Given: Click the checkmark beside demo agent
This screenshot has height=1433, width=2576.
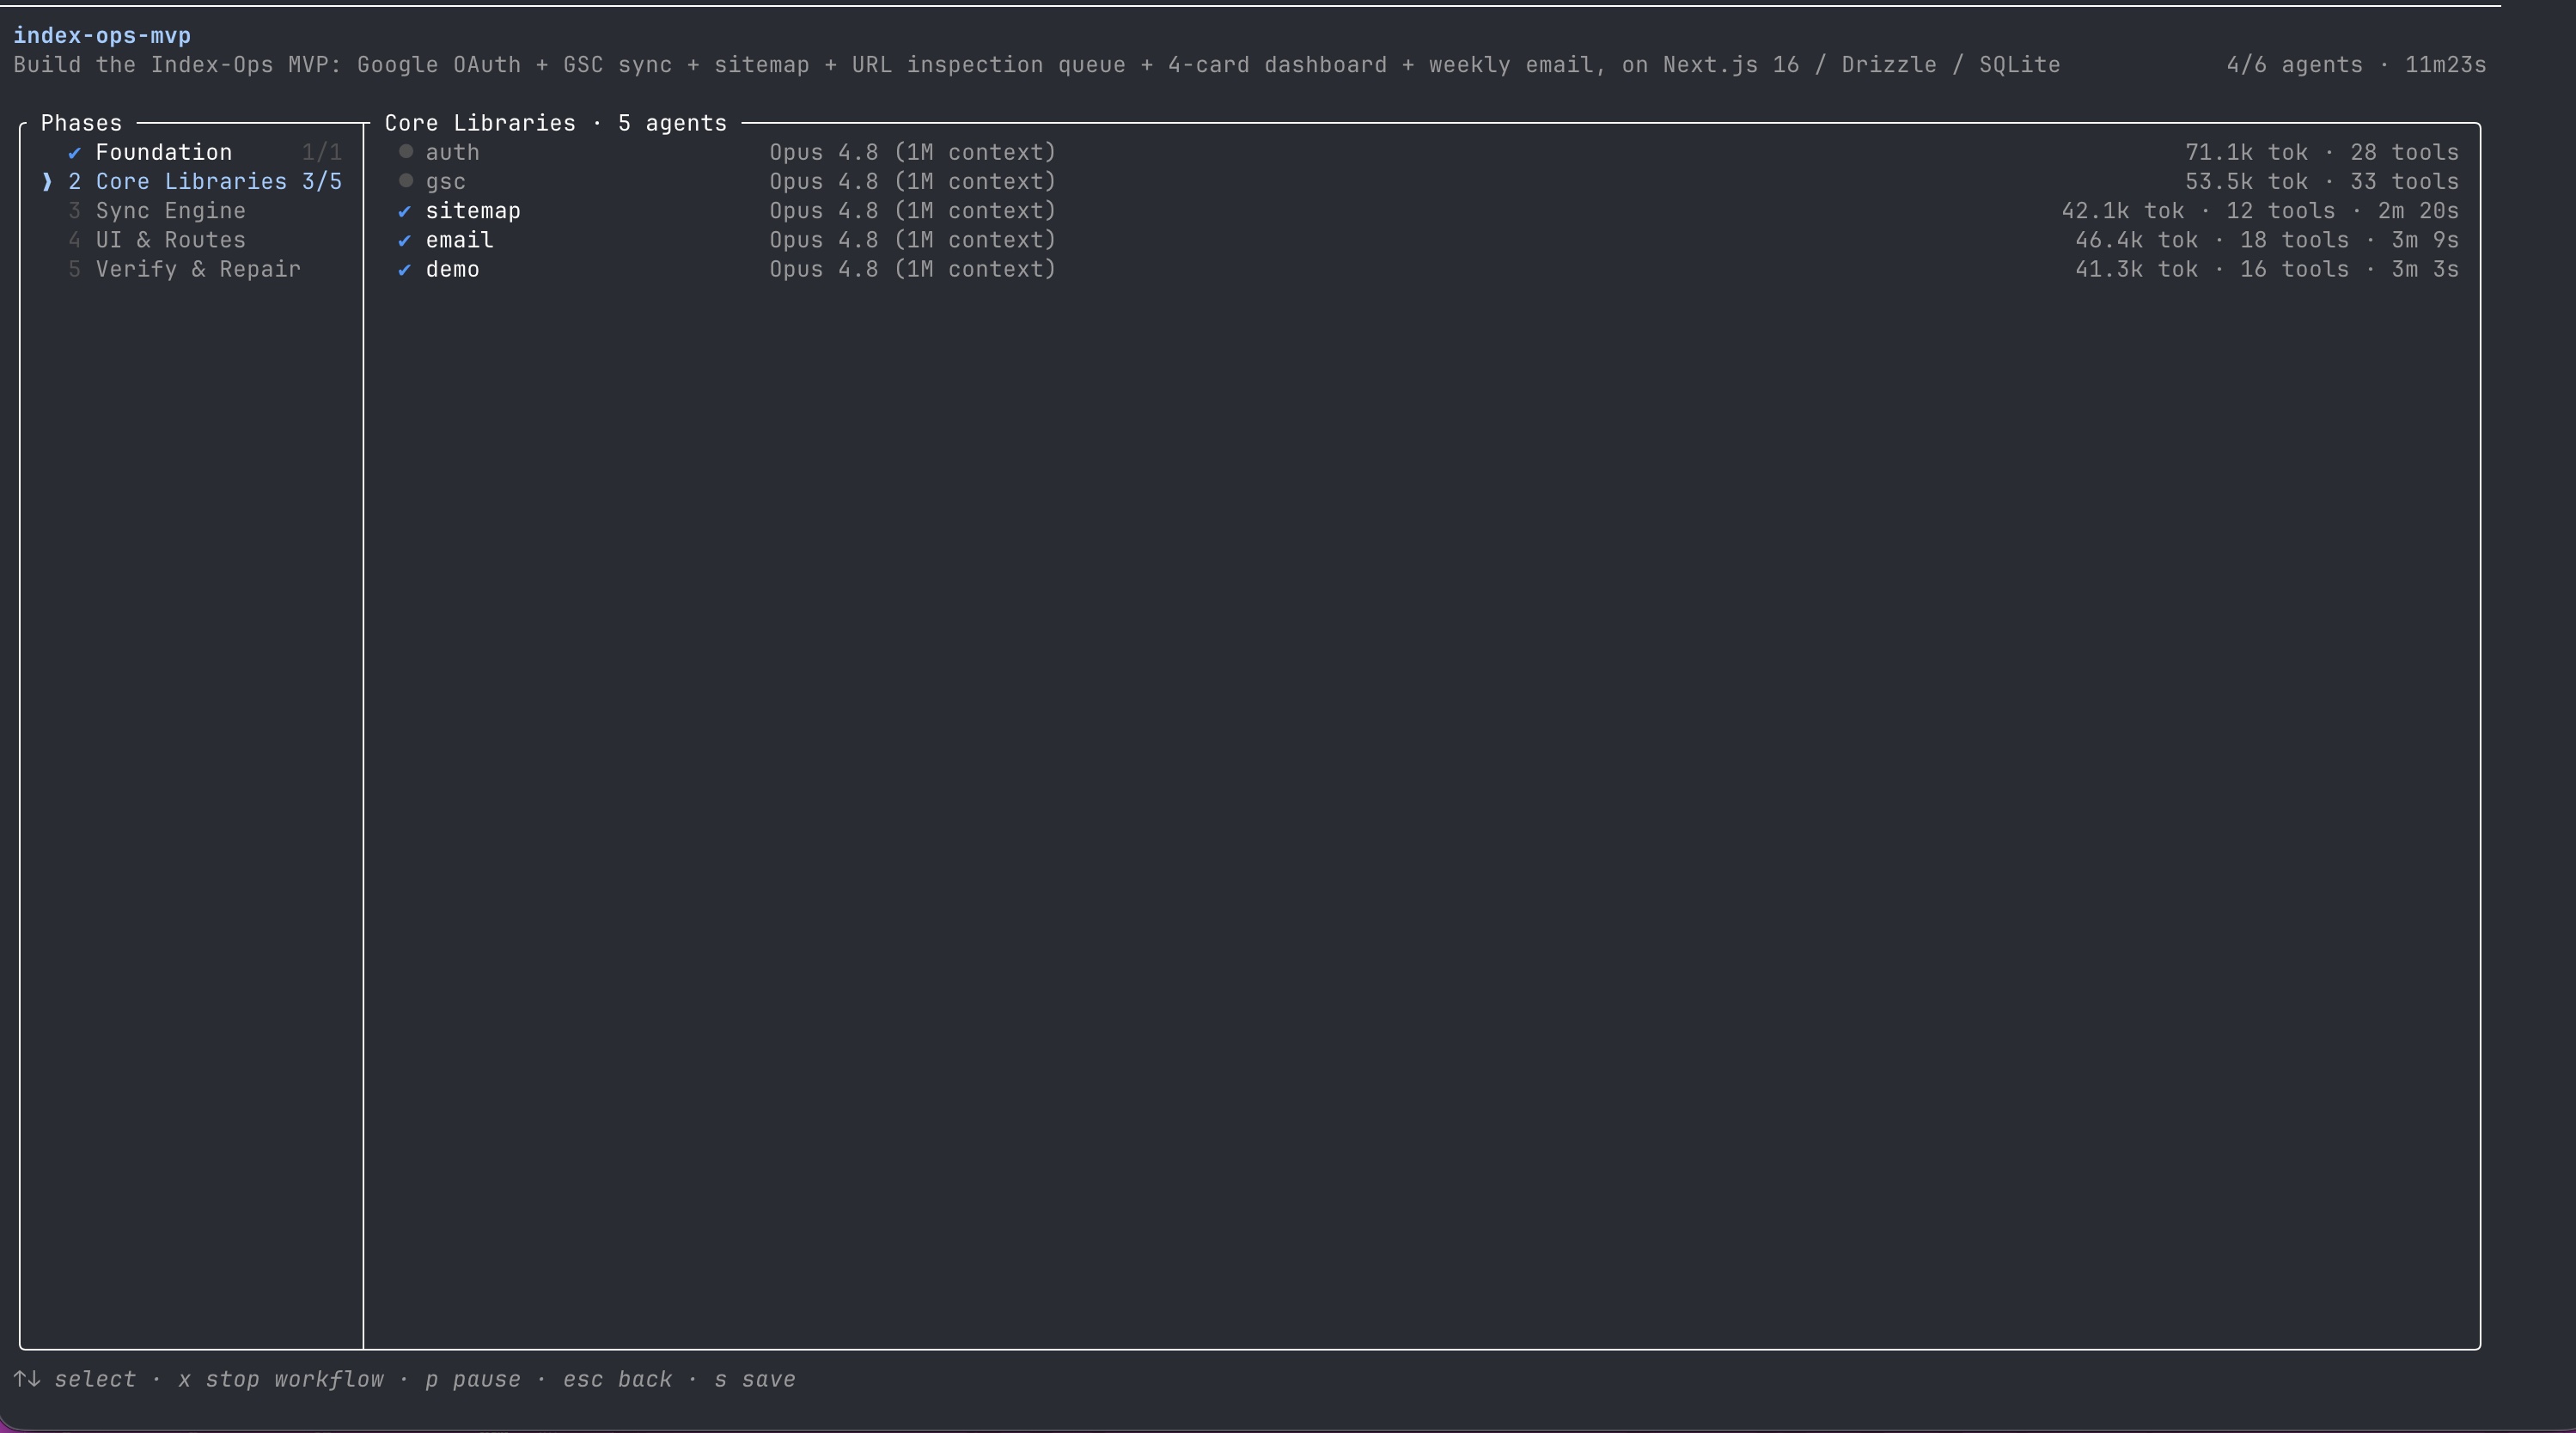Looking at the screenshot, I should coord(404,269).
